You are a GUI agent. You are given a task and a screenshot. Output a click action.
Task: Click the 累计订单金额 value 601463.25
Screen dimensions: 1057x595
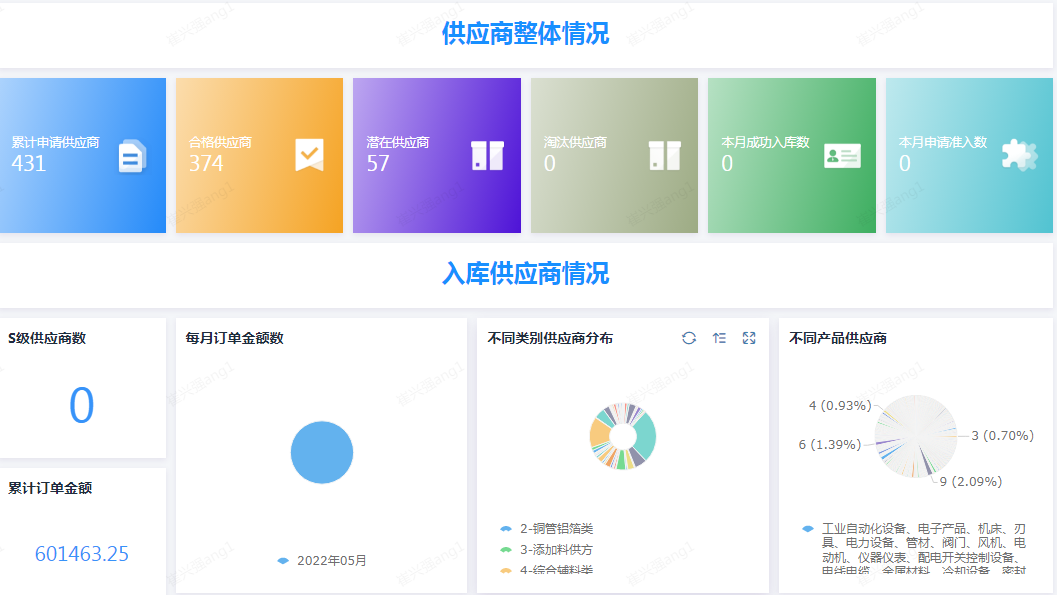[x=82, y=554]
